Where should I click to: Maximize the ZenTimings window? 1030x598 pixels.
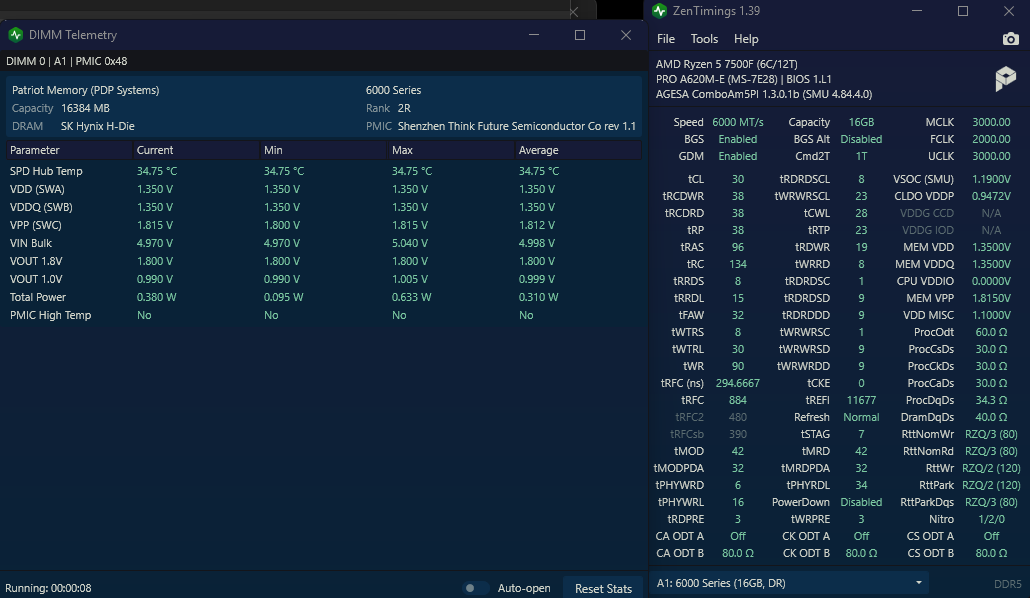point(963,11)
